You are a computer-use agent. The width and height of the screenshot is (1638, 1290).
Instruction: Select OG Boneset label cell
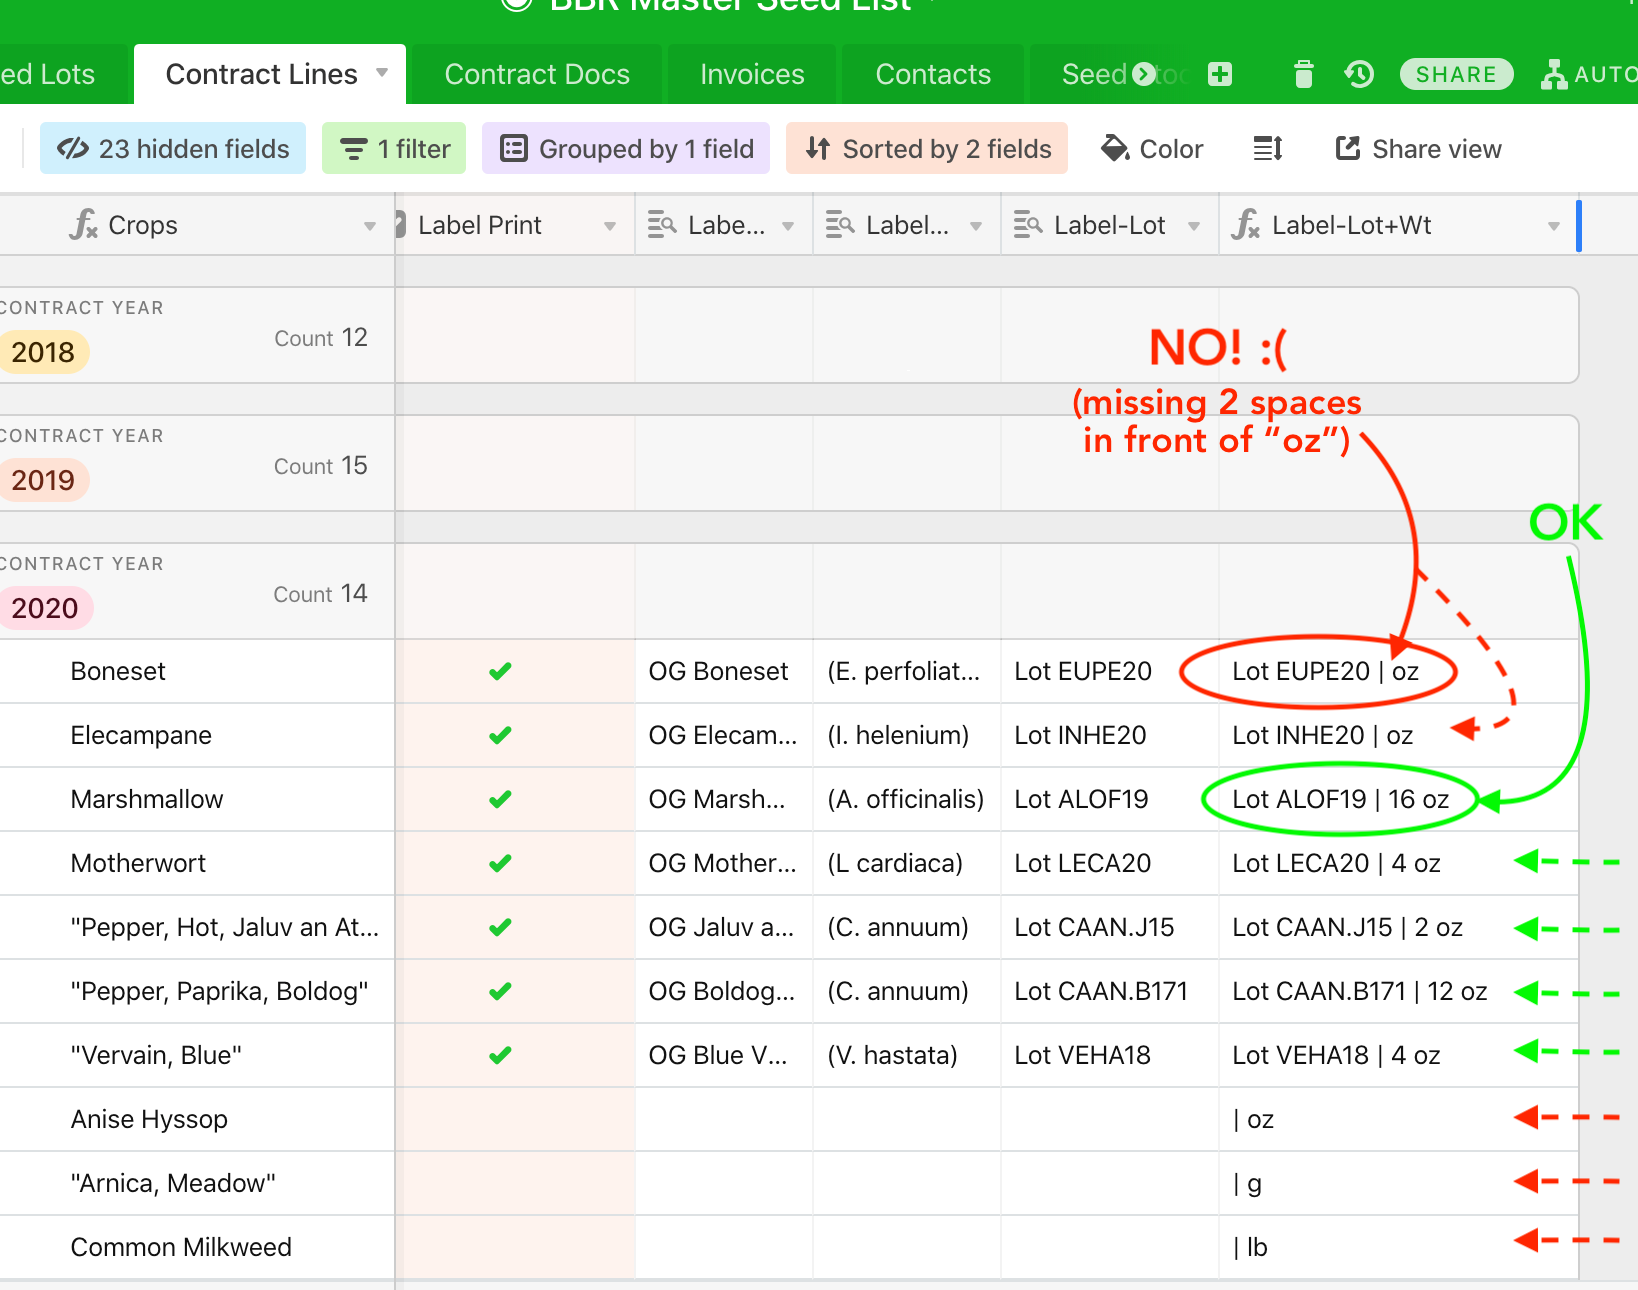[x=724, y=671]
